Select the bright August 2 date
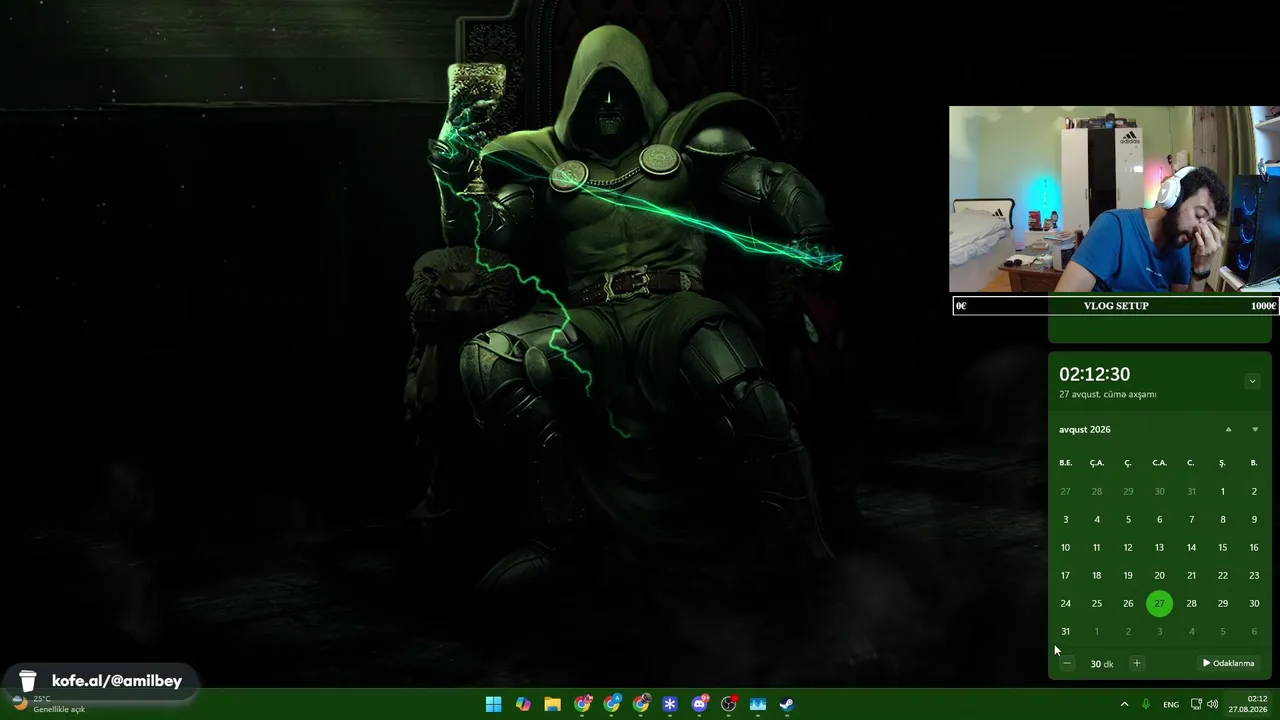 (1254, 491)
